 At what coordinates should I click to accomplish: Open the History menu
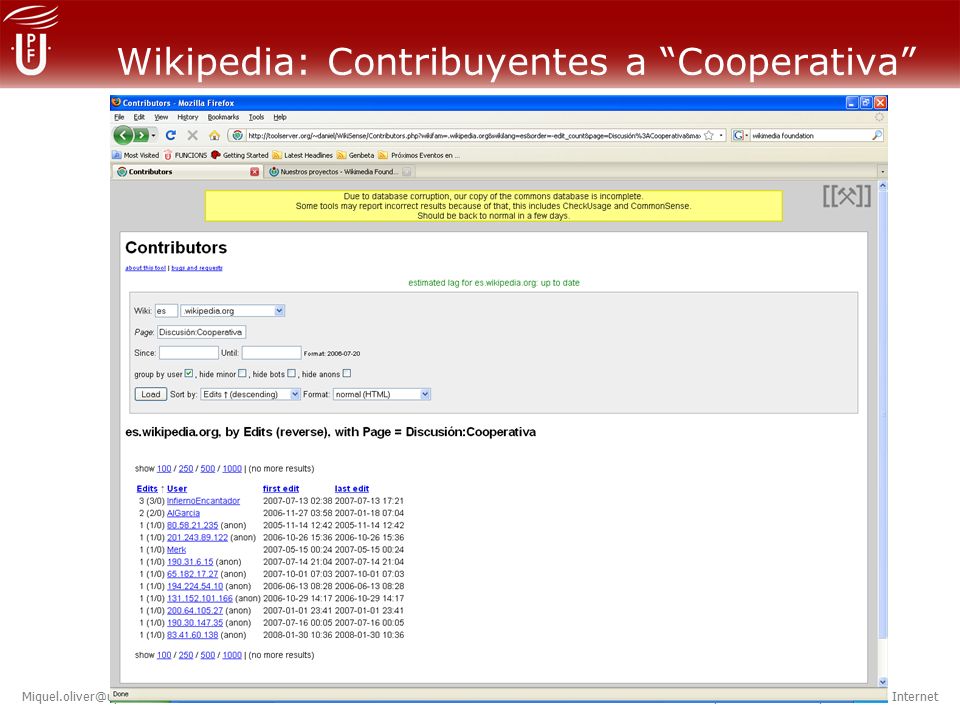coord(188,117)
